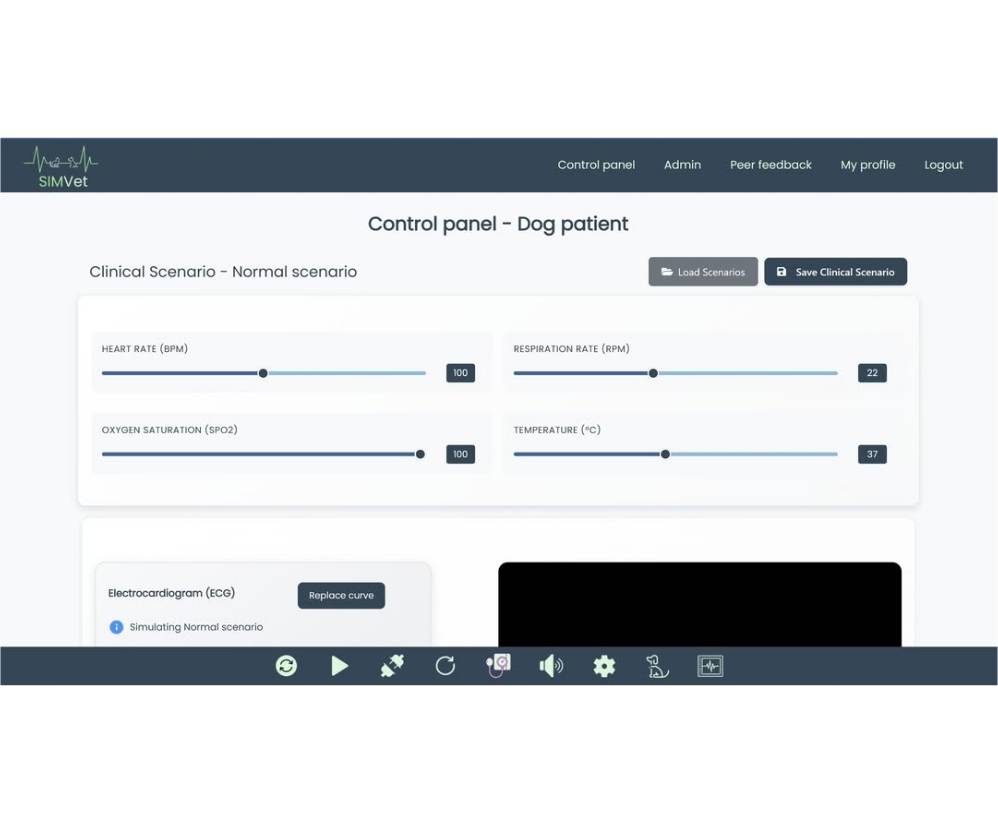This screenshot has width=998, height=823.
Task: Go to the Admin page
Action: (682, 165)
